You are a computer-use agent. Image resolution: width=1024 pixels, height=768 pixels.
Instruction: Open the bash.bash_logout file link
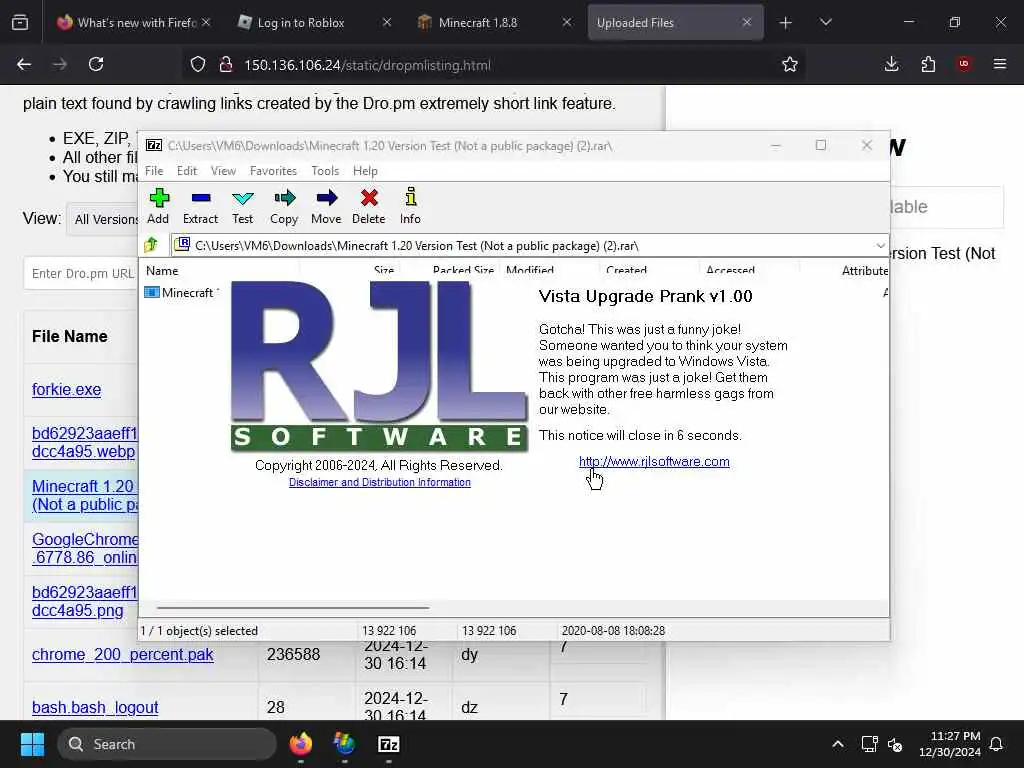pos(95,707)
